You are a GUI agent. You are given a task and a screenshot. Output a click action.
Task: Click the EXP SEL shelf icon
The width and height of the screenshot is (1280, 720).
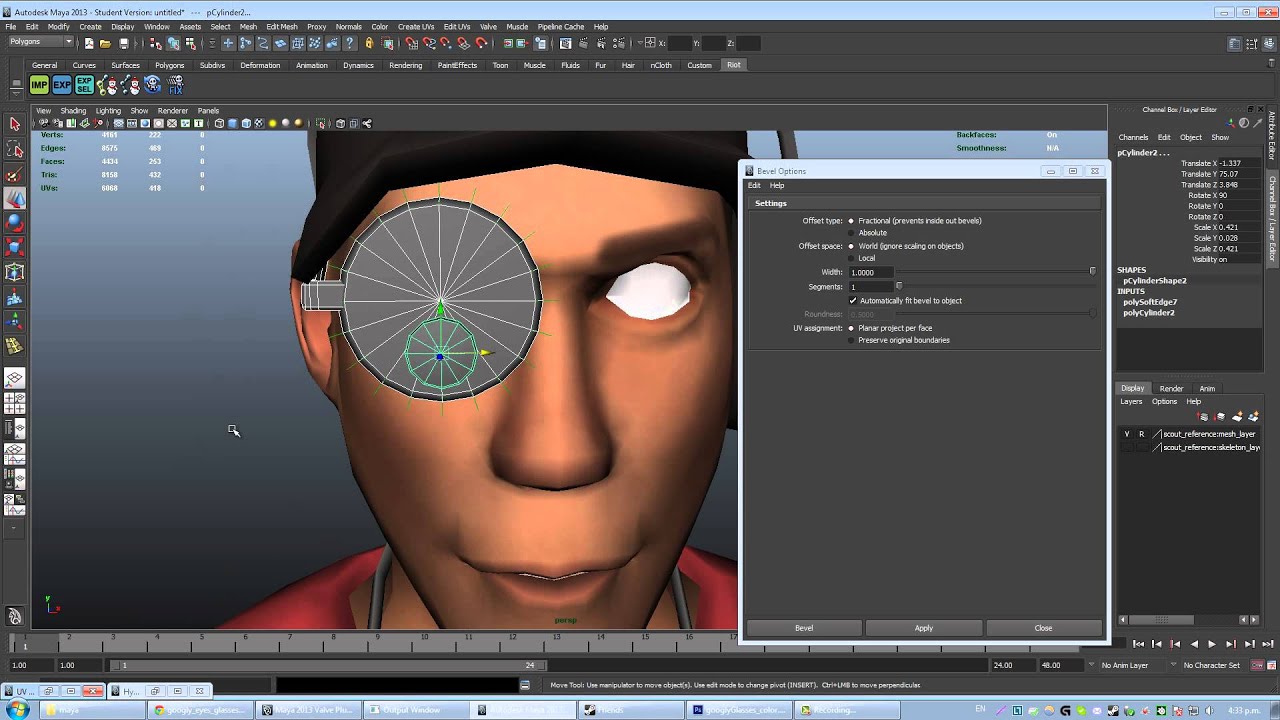[x=85, y=86]
